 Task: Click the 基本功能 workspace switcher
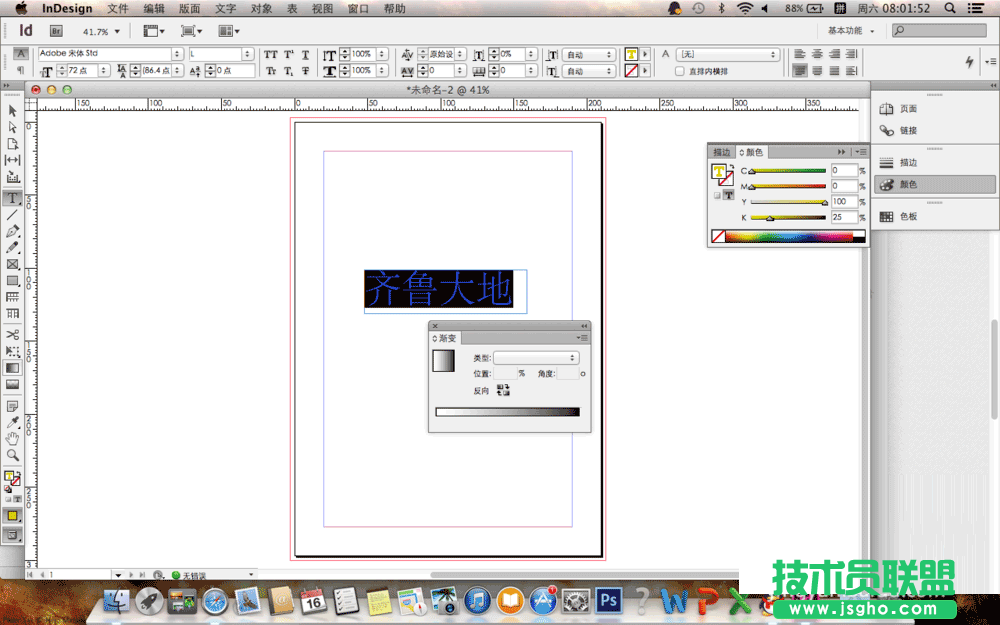846,30
